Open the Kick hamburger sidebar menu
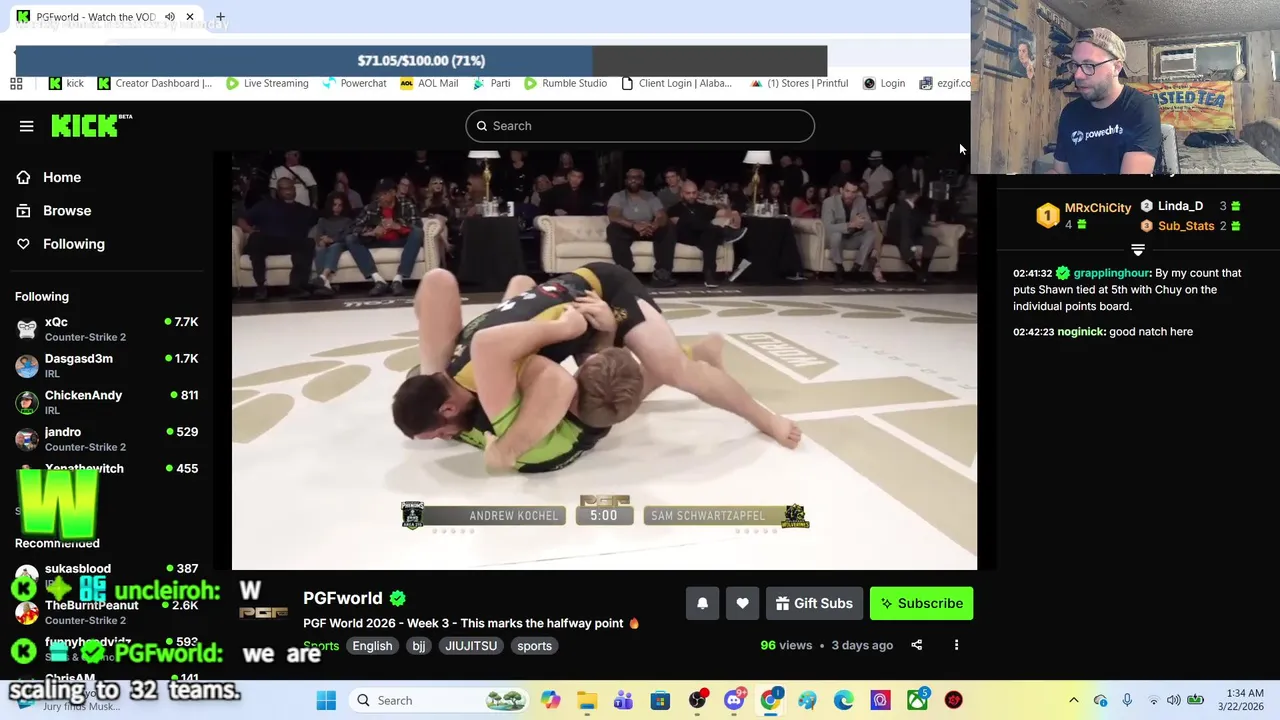Screen dimensions: 1280x720 click(x=26, y=126)
